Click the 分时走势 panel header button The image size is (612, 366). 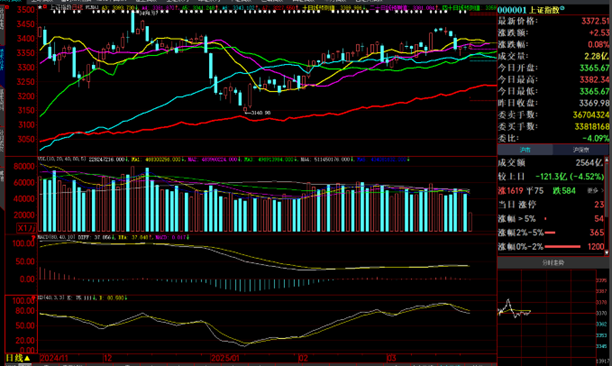[x=553, y=263]
